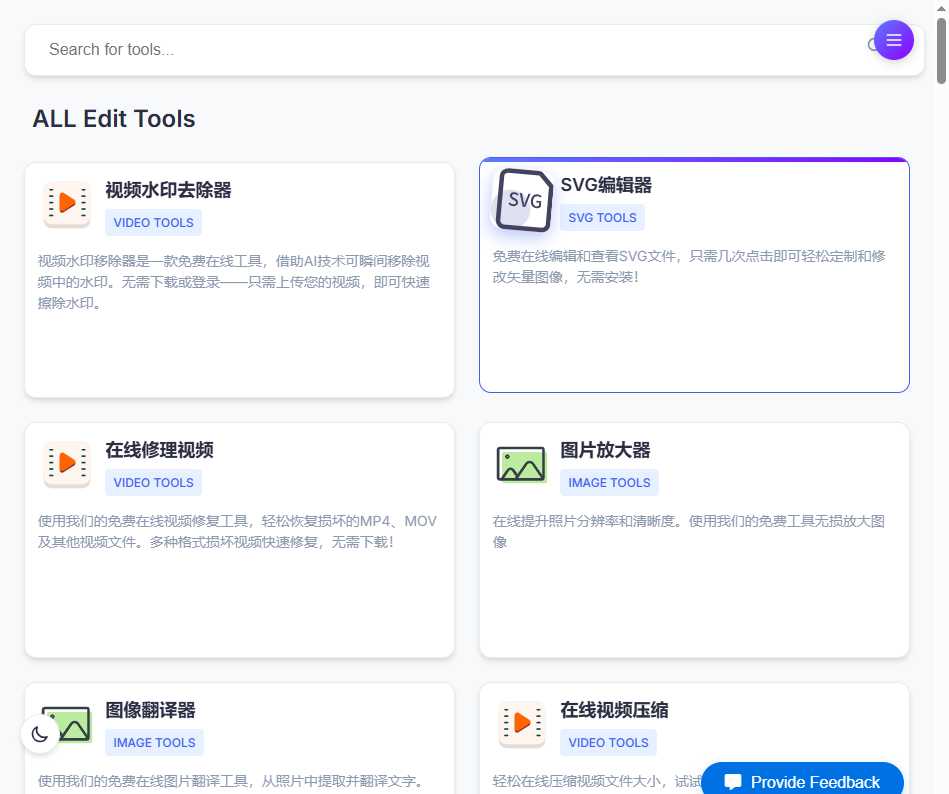Viewport: 949px width, 794px height.
Task: Click IMAGE TOOLS tag under 图片放大器
Action: pos(609,482)
